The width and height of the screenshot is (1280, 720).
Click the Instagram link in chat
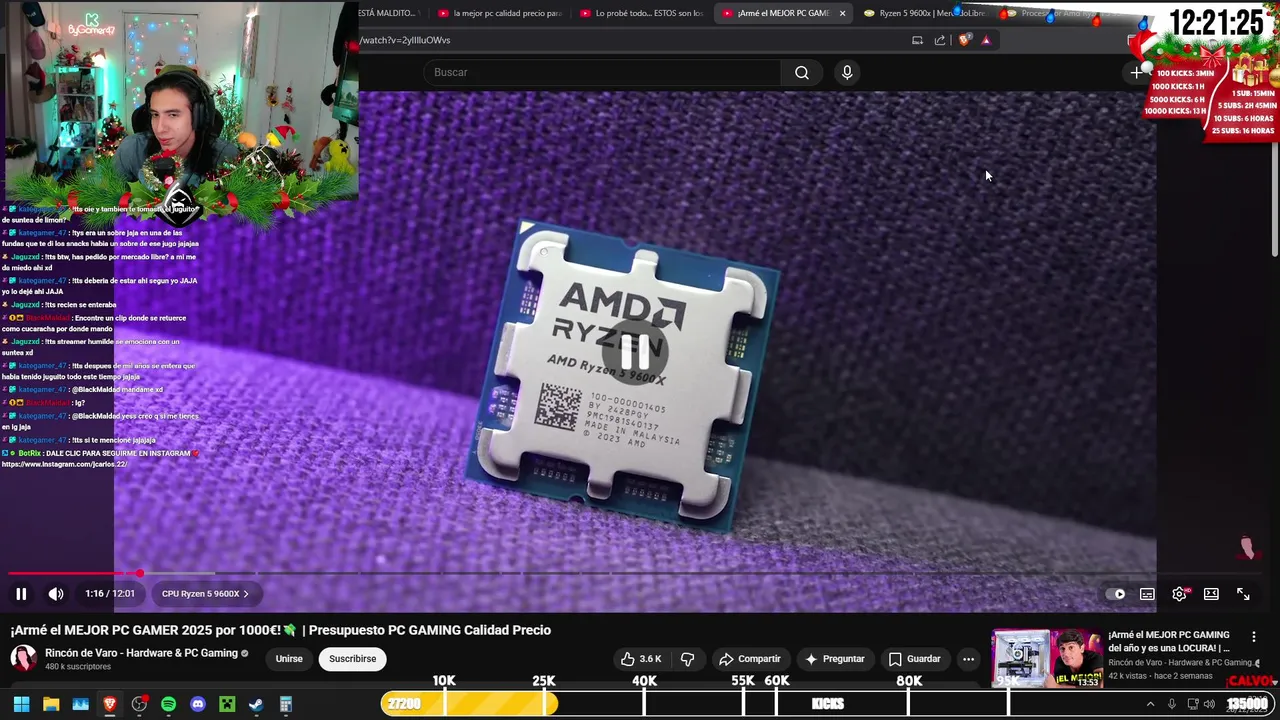(x=65, y=464)
